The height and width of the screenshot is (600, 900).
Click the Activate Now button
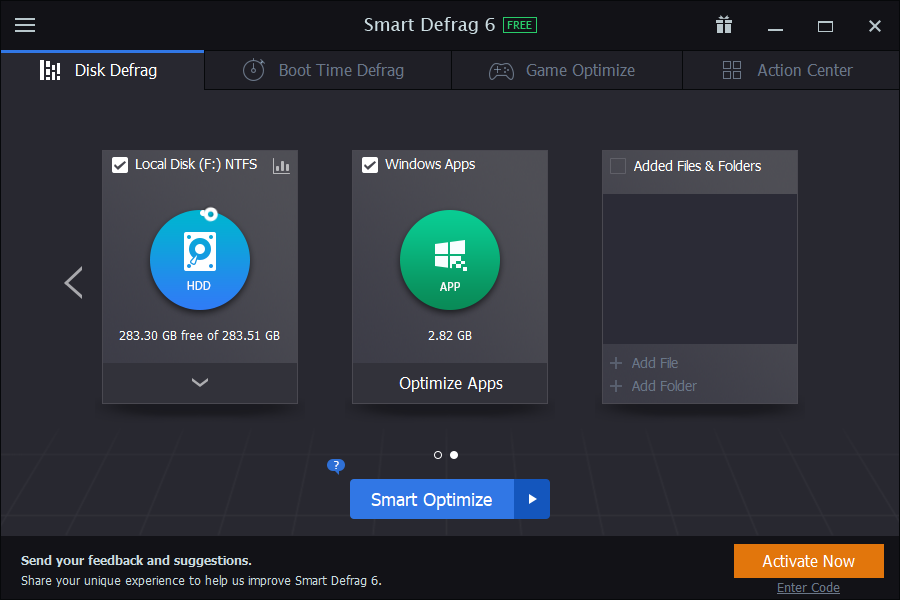click(x=808, y=561)
